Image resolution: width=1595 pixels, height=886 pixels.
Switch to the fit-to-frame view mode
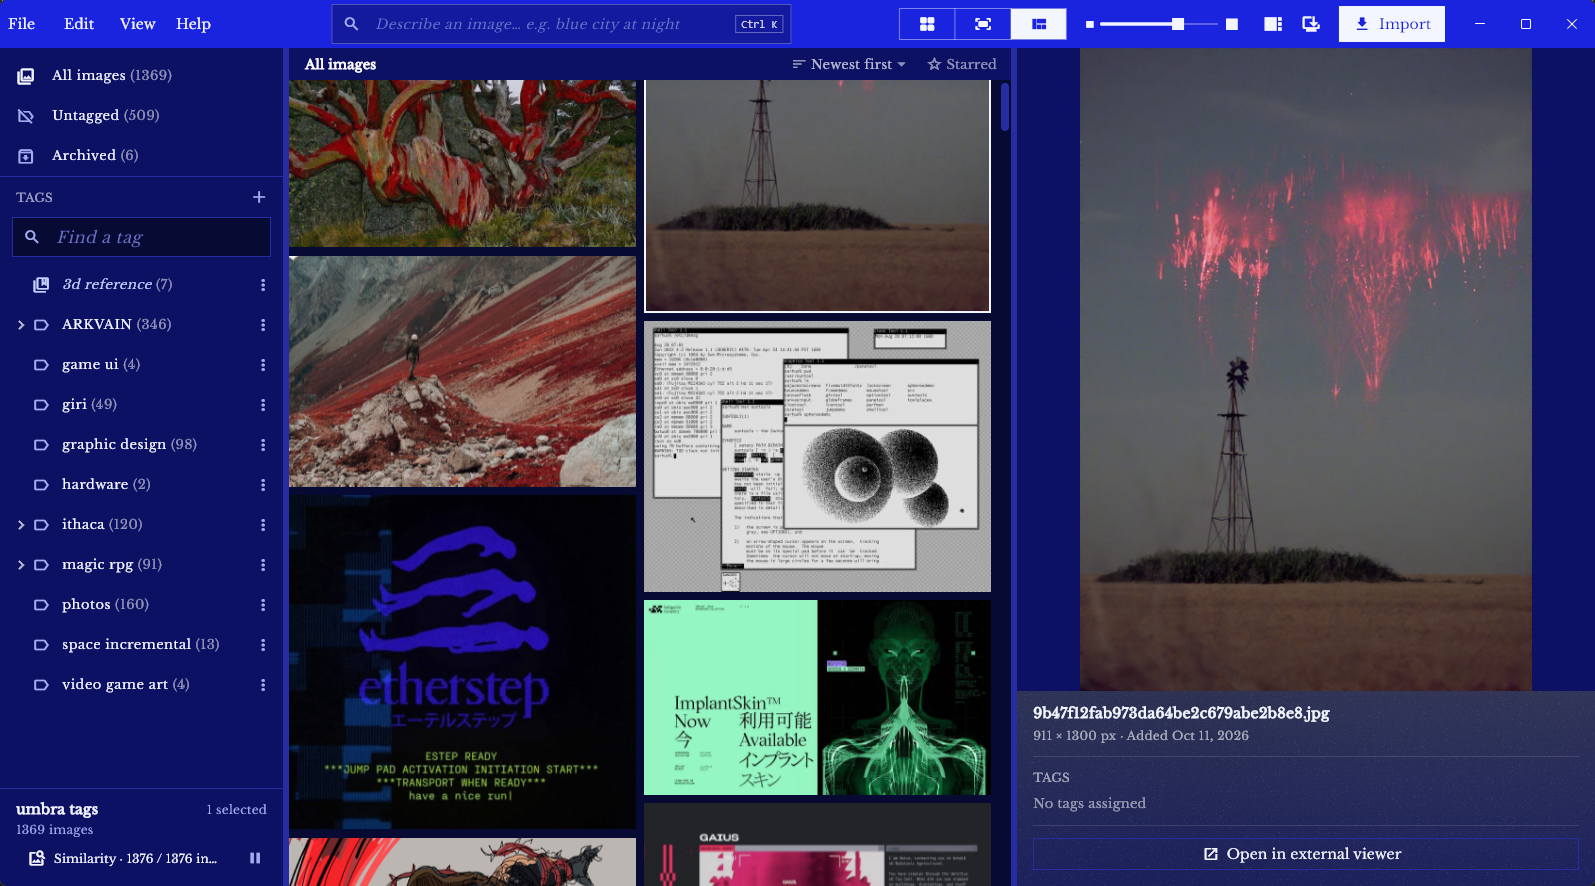983,24
